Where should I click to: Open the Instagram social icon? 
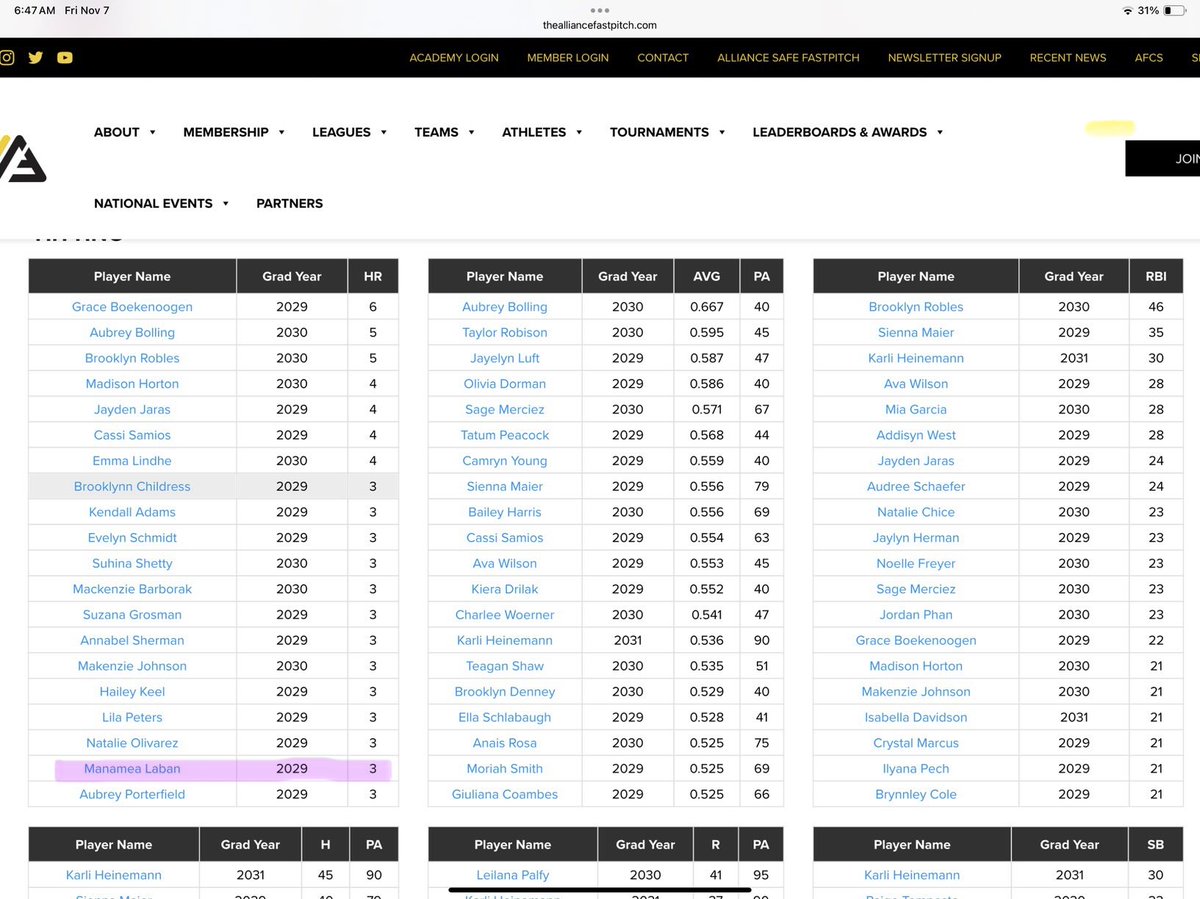coord(6,57)
